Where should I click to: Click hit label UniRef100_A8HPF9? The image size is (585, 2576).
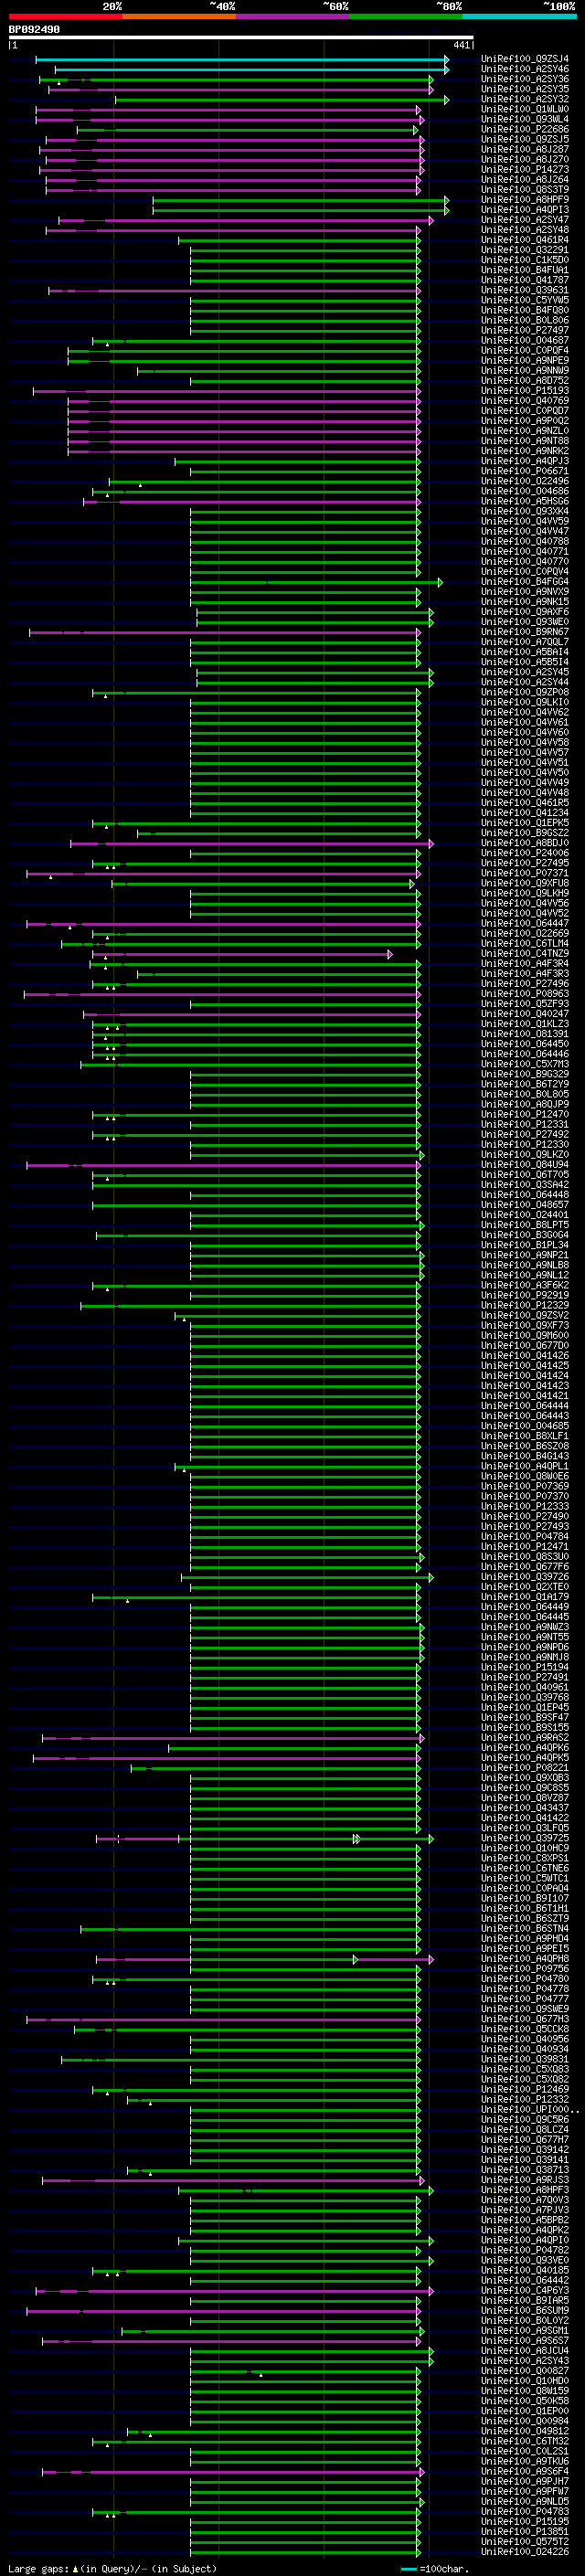coord(525,200)
